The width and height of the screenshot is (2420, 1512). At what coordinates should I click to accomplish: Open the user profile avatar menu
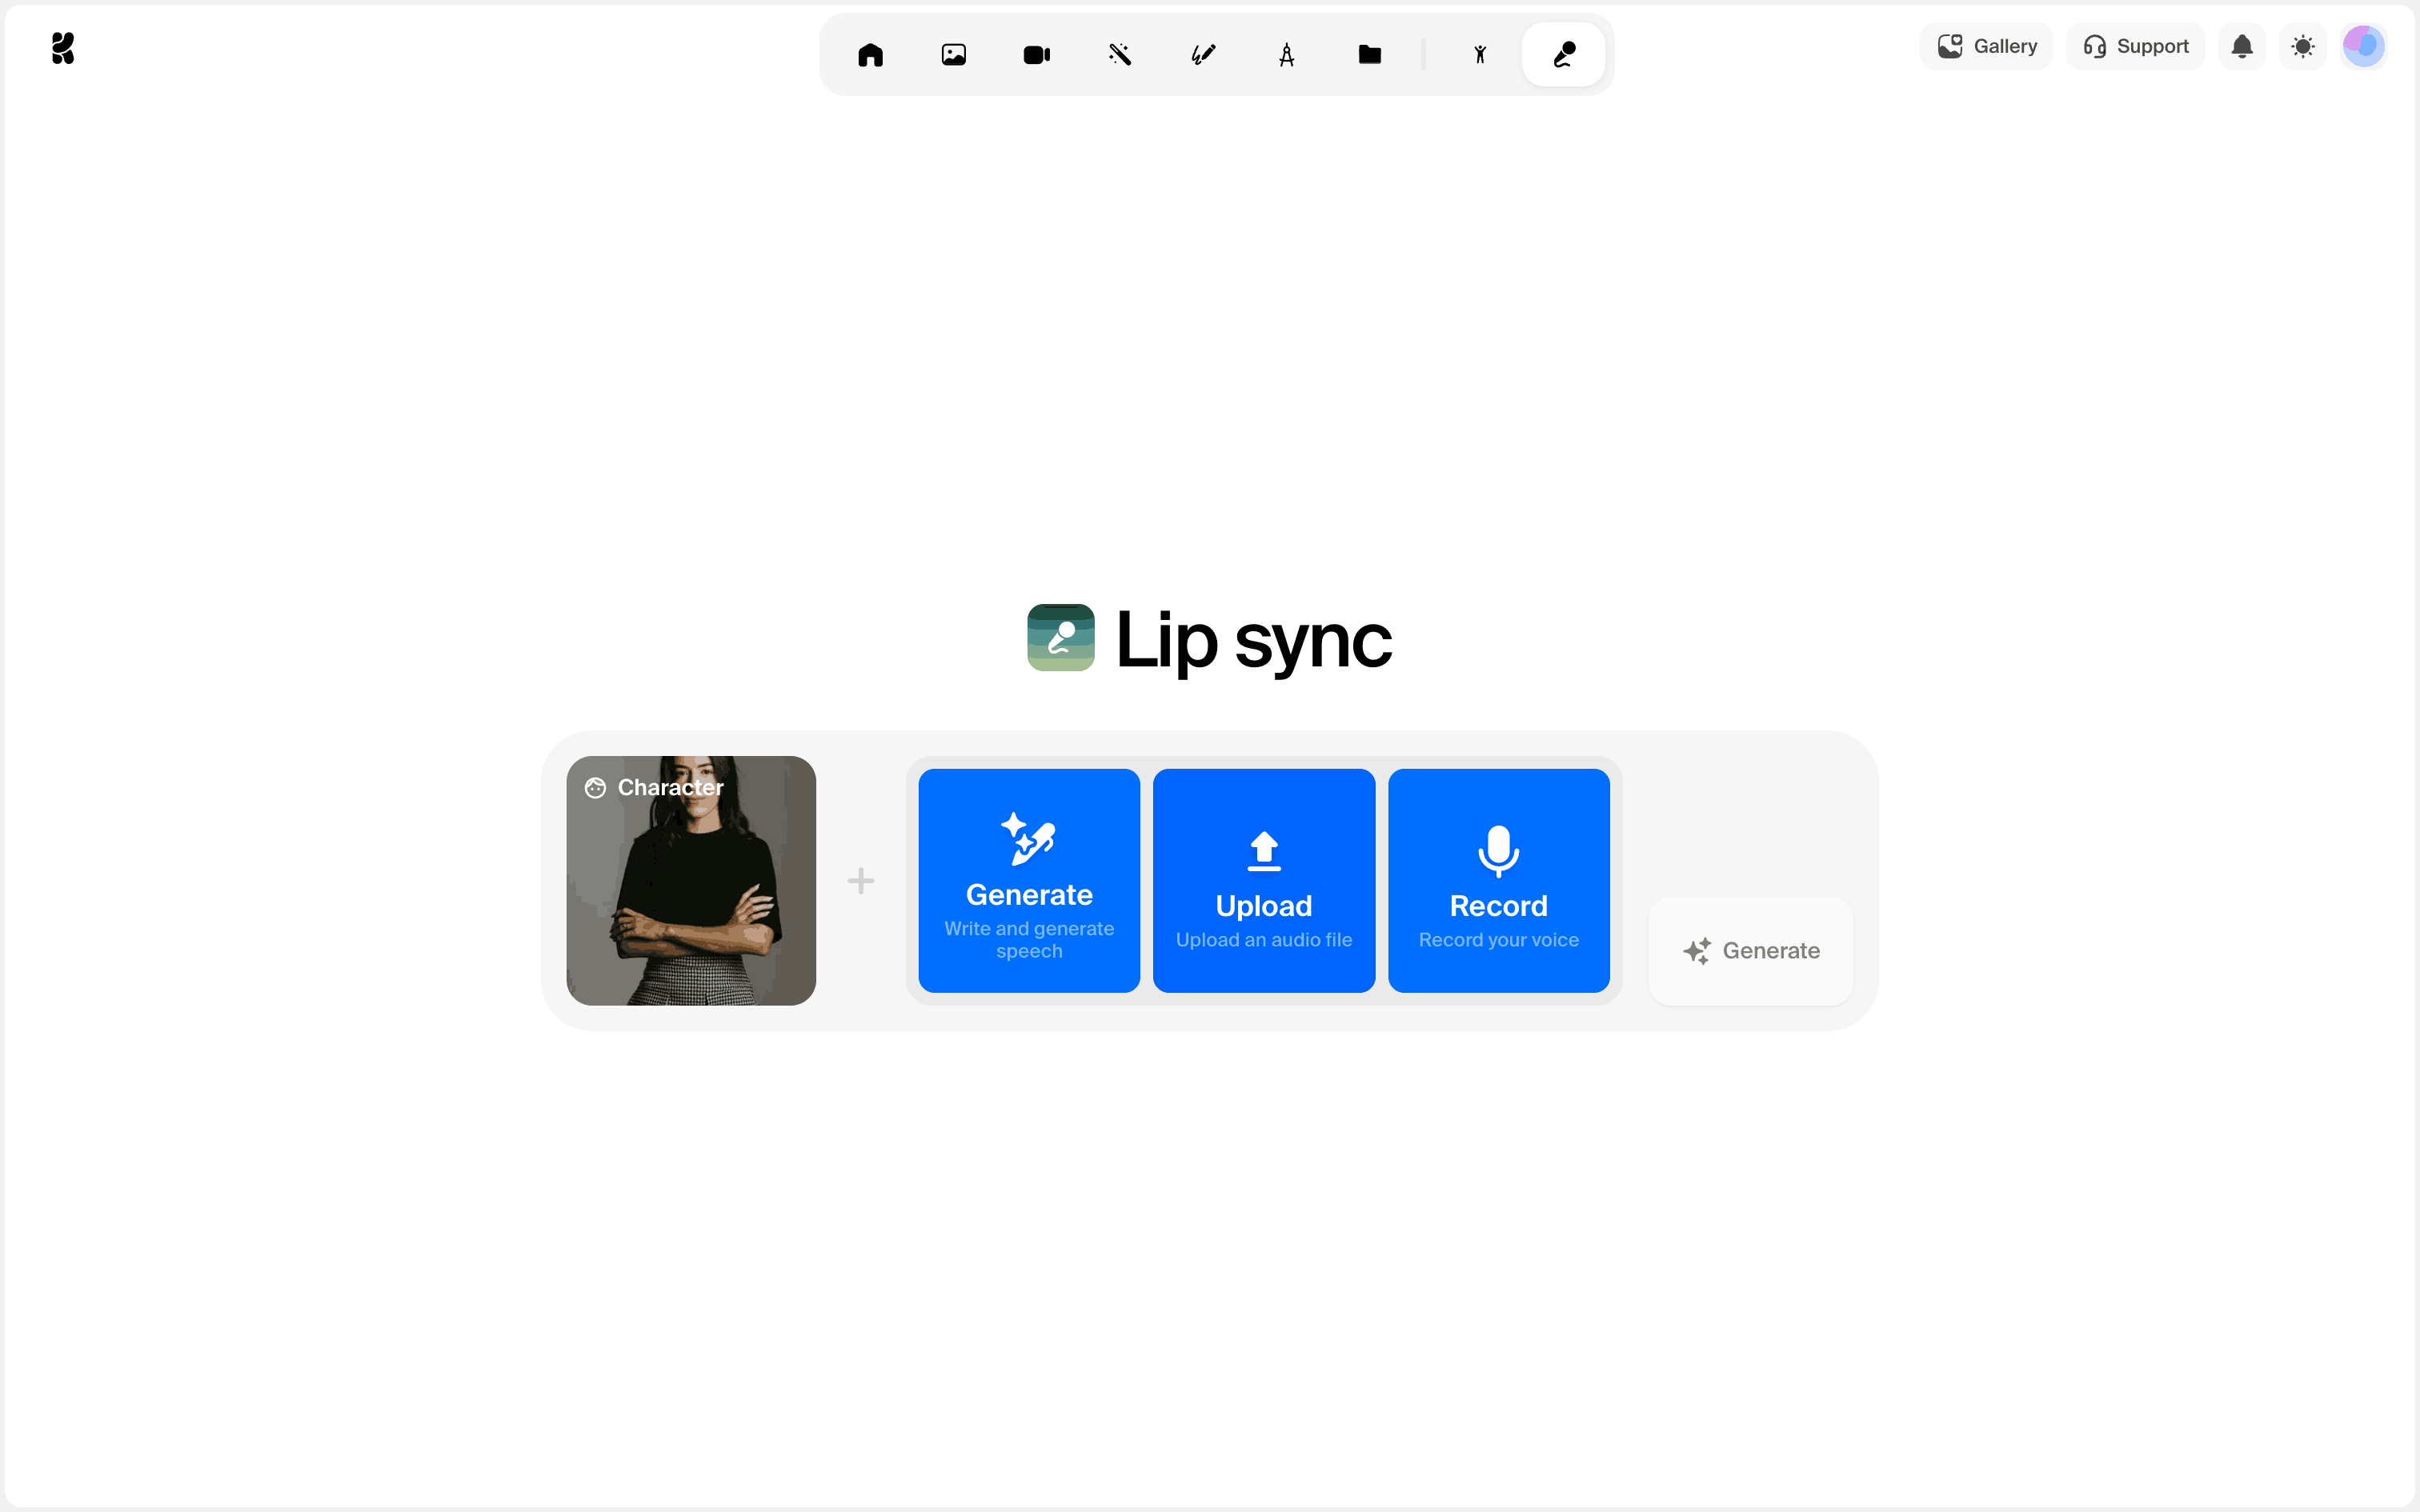point(2364,47)
